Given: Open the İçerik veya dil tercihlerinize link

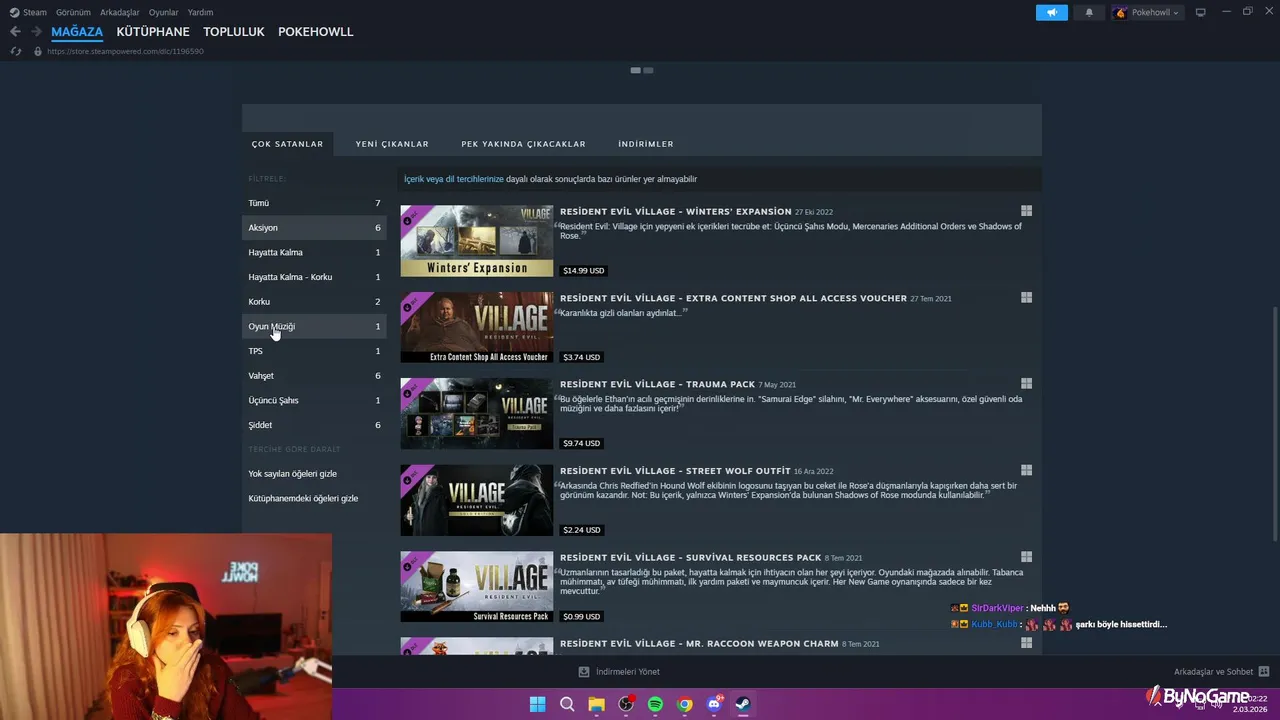Looking at the screenshot, I should pyautogui.click(x=454, y=179).
